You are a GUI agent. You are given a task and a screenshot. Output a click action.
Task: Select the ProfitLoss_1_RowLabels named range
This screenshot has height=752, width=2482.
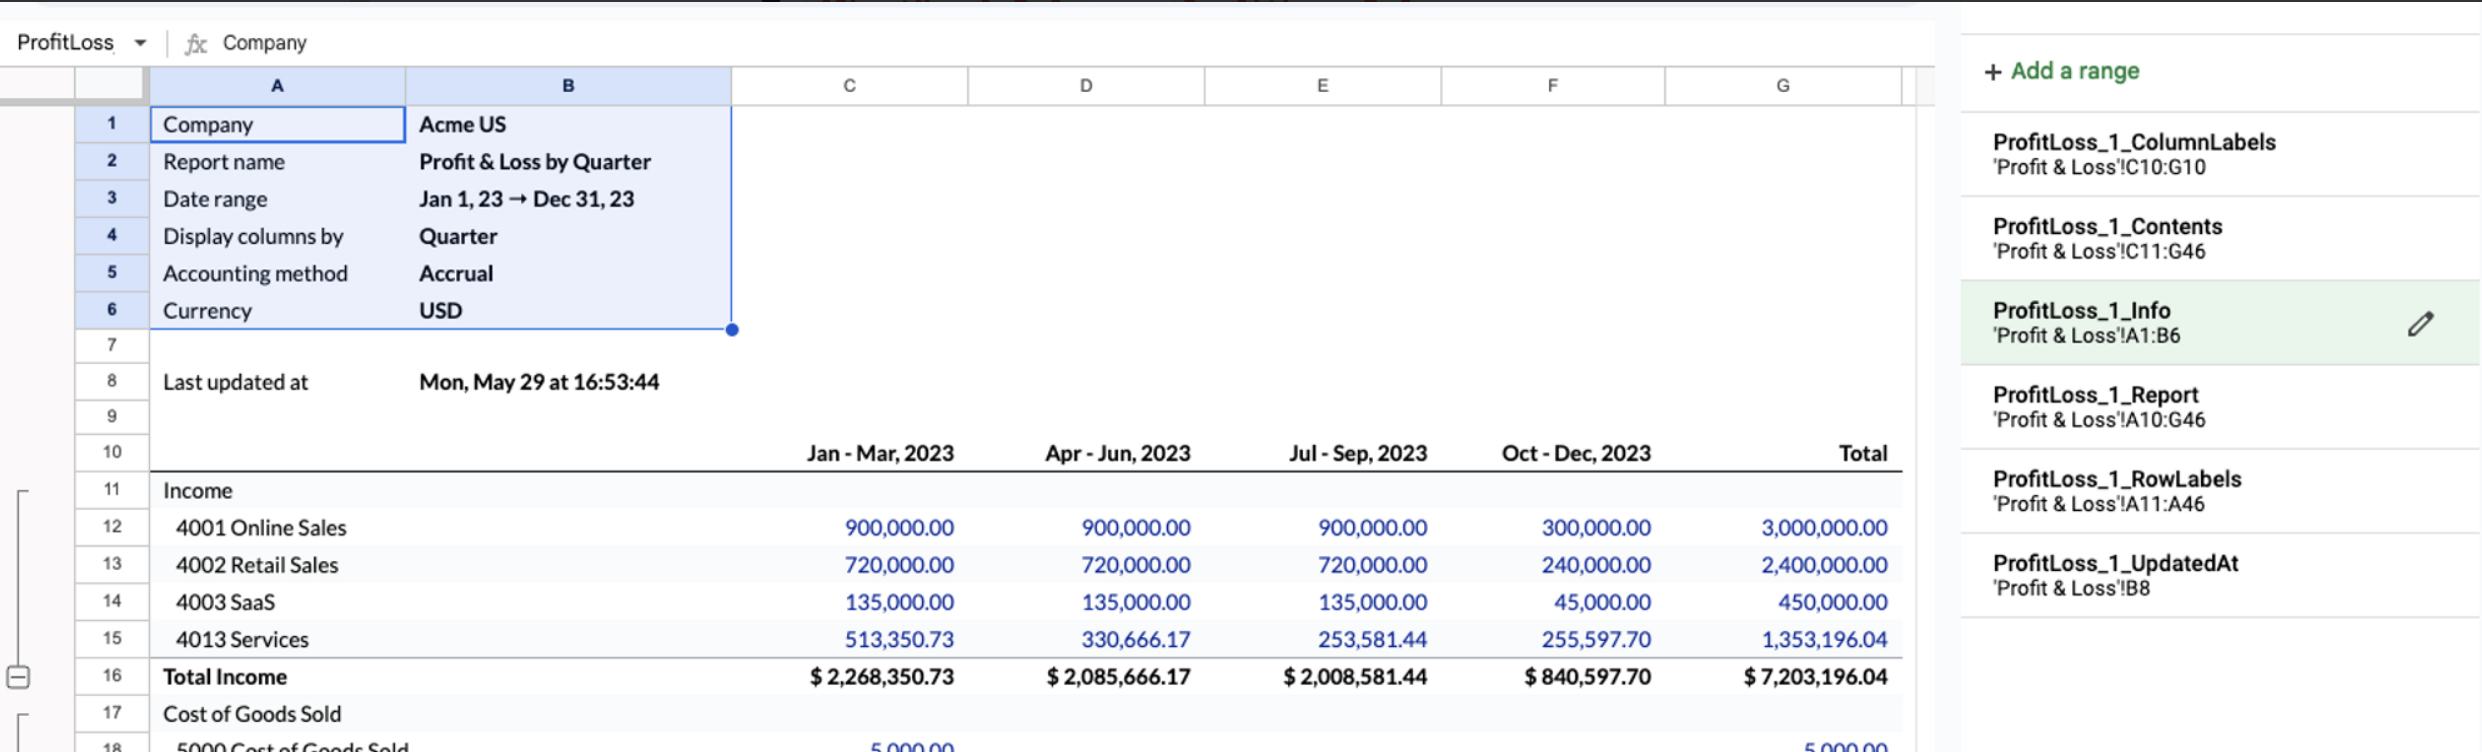(2220, 490)
